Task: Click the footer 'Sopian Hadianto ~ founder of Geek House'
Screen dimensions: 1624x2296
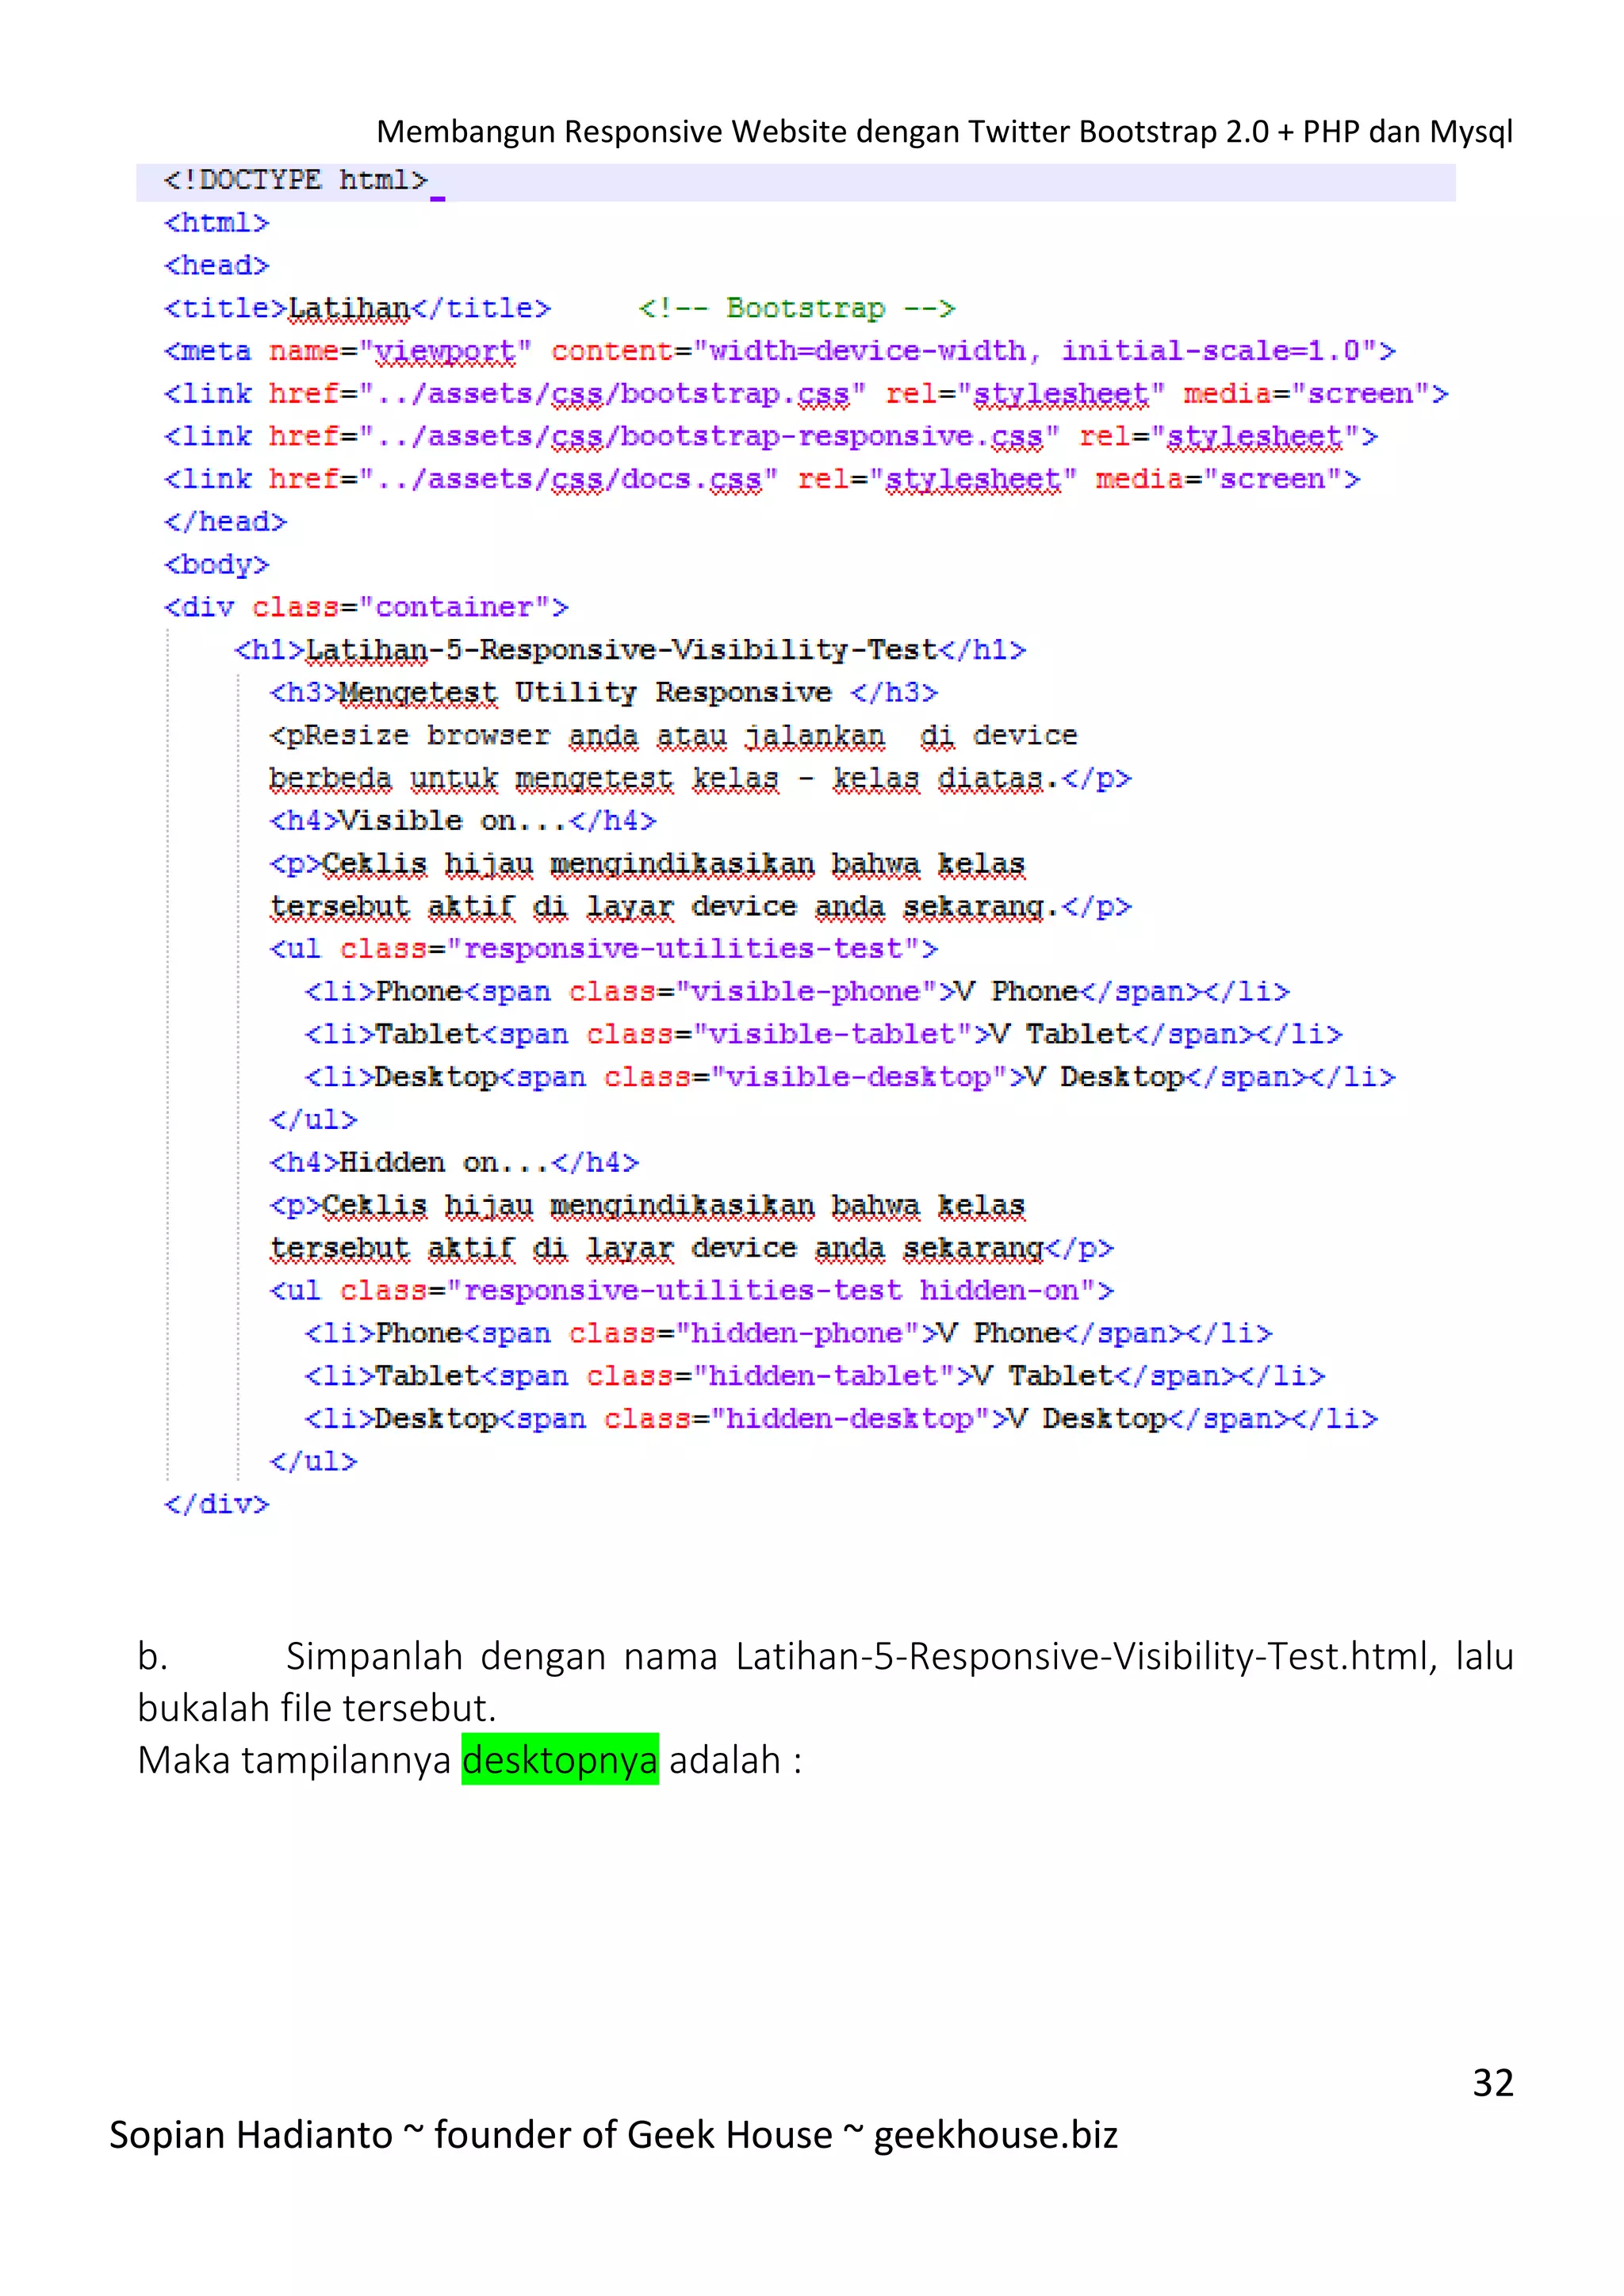Action: coord(471,2135)
